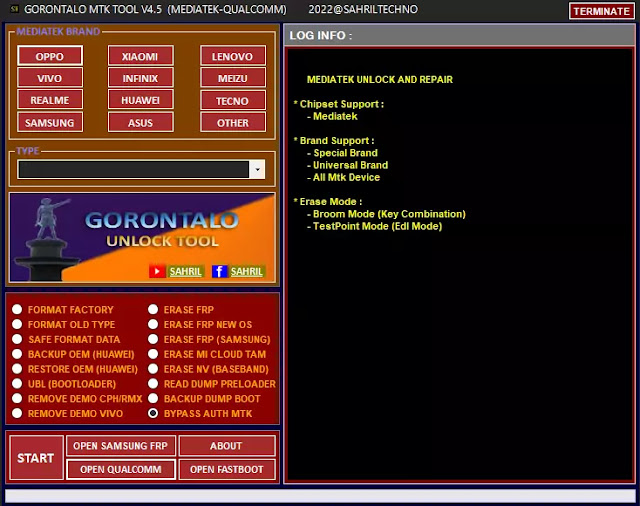Click the 'LOG INFO :' header
The image size is (640, 506).
tap(320, 36)
